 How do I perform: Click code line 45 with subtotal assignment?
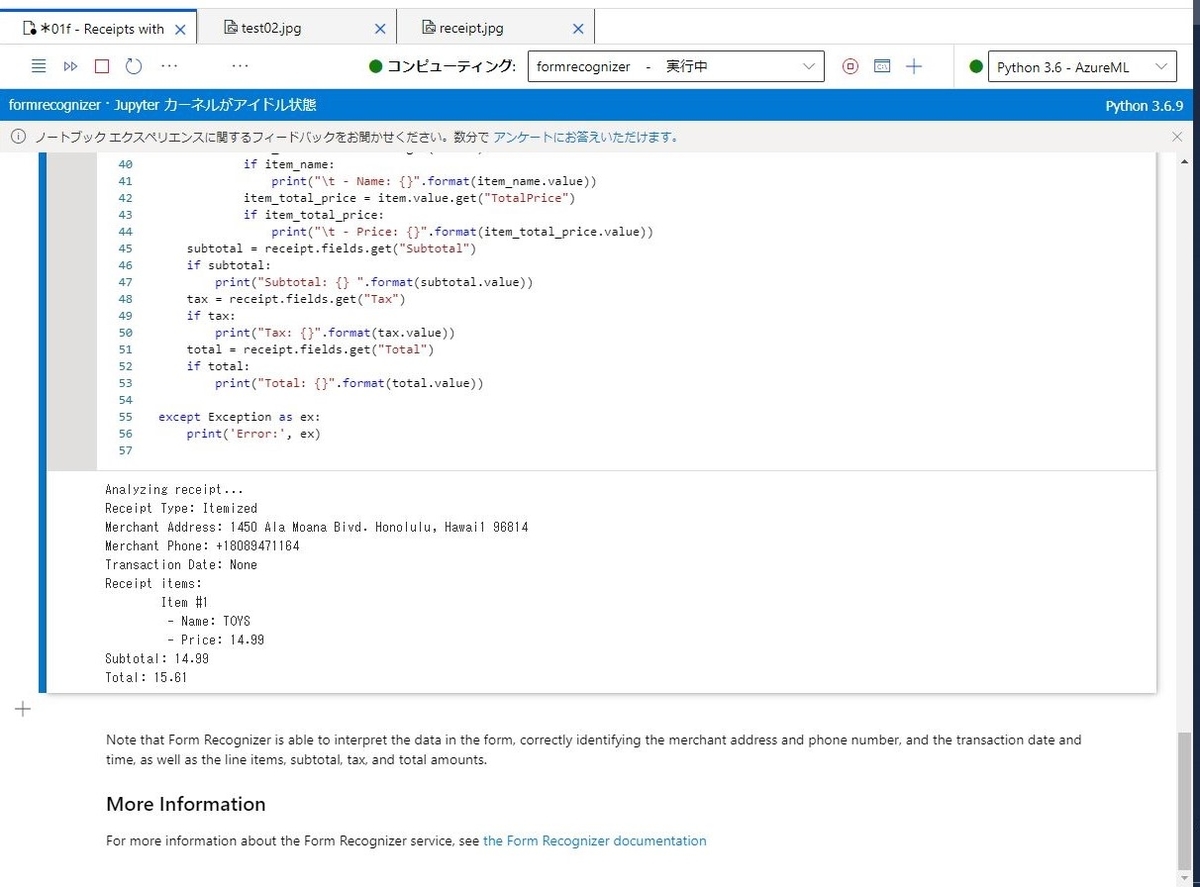331,248
